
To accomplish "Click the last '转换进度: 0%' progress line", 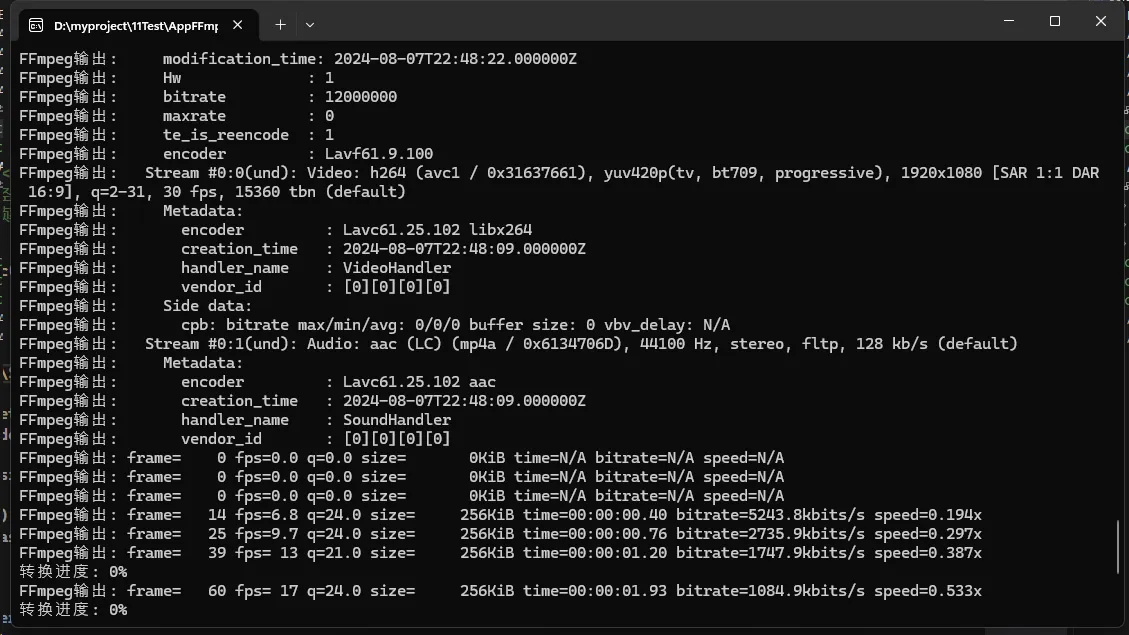I will (73, 610).
